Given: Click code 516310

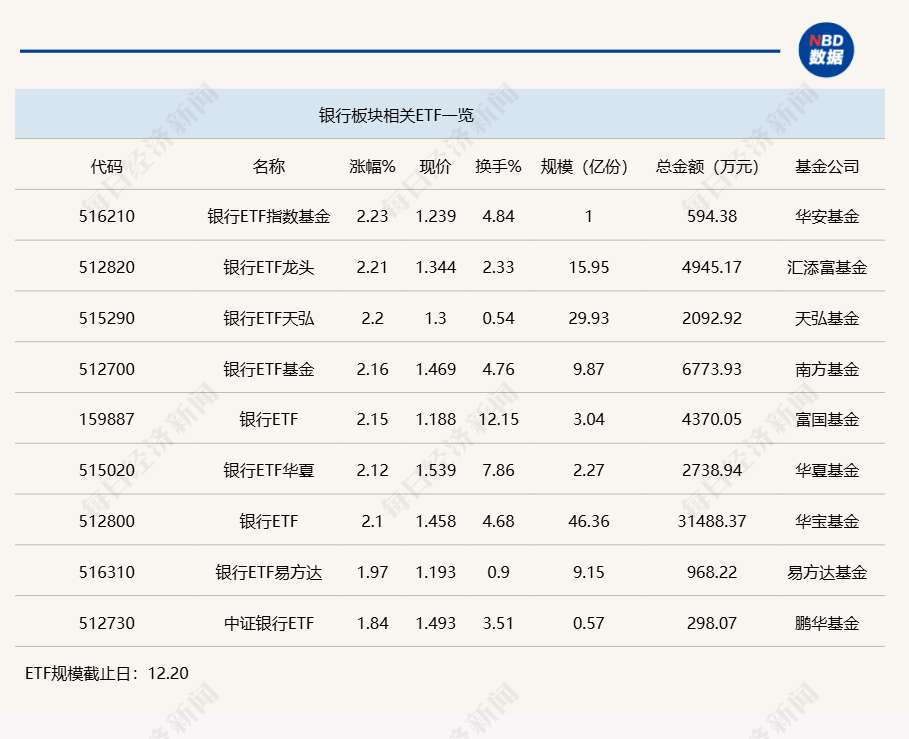Looking at the screenshot, I should 107,572.
